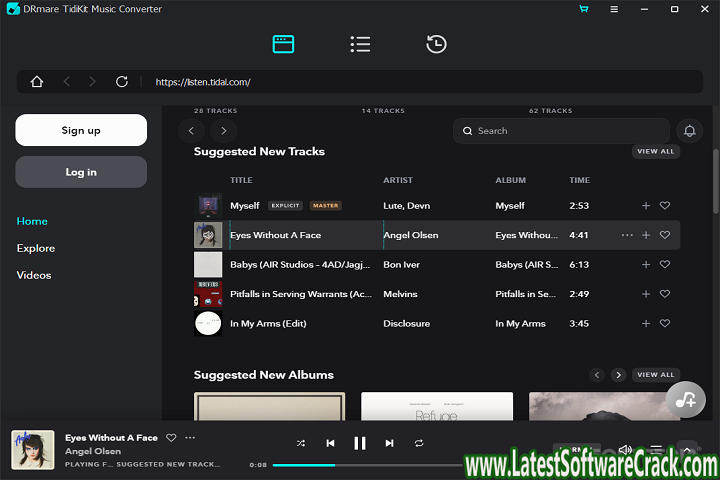Viewport: 720px width, 480px height.
Task: Favorite the In My Arms track
Action: pyautogui.click(x=665, y=324)
